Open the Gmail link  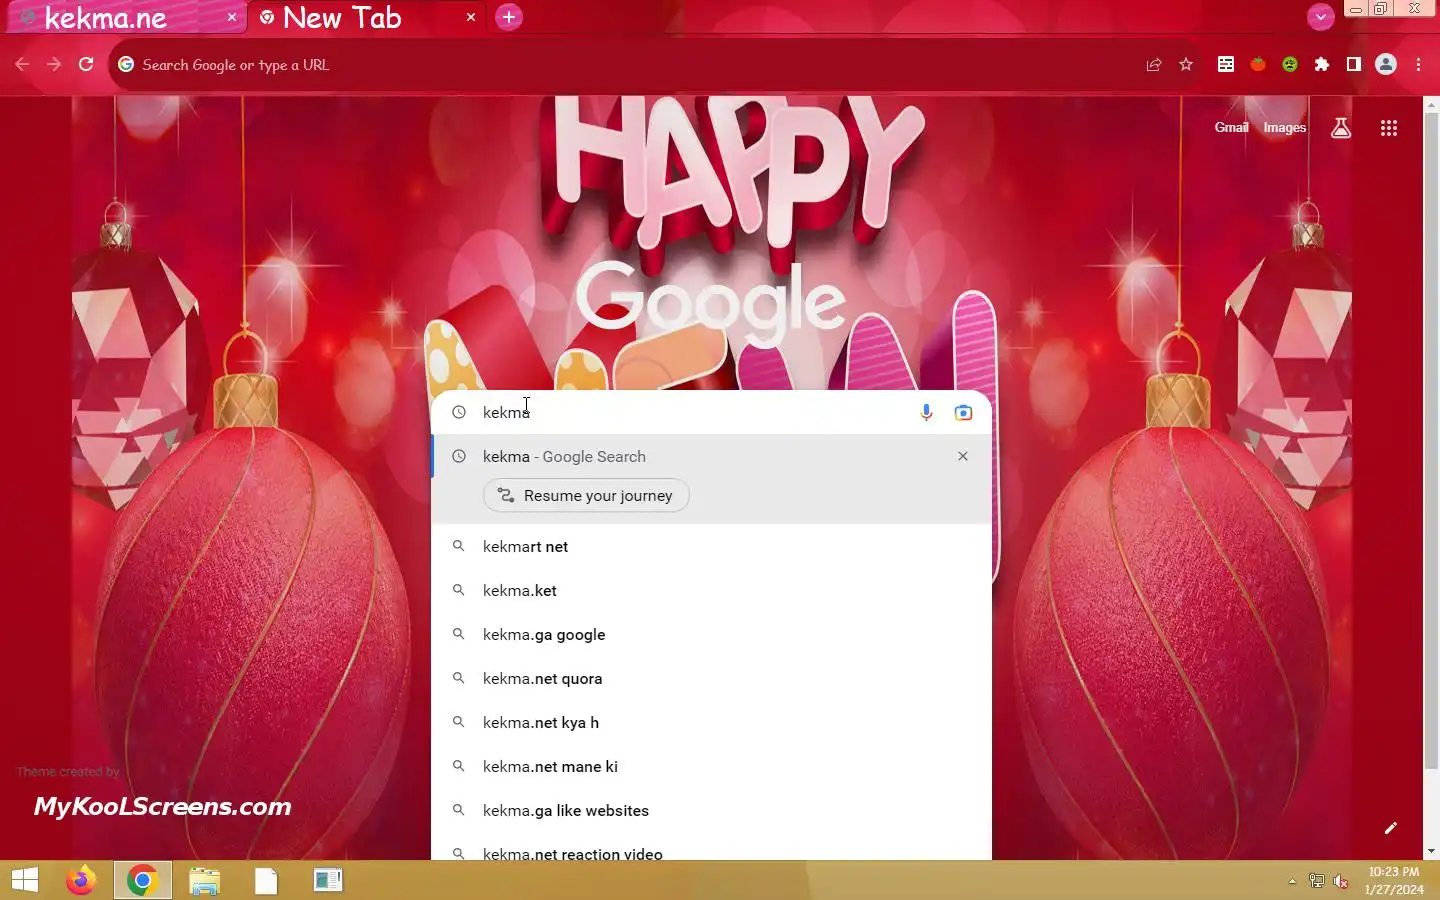click(1231, 127)
